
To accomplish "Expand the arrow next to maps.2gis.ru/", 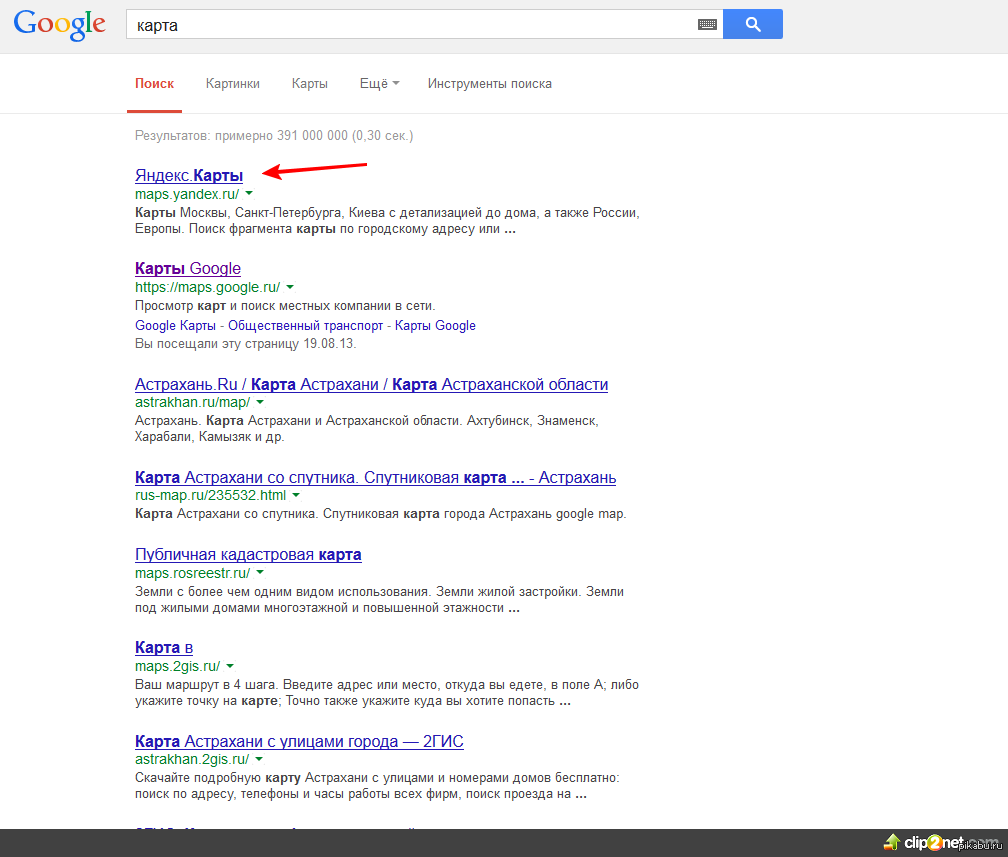I will (x=230, y=666).
